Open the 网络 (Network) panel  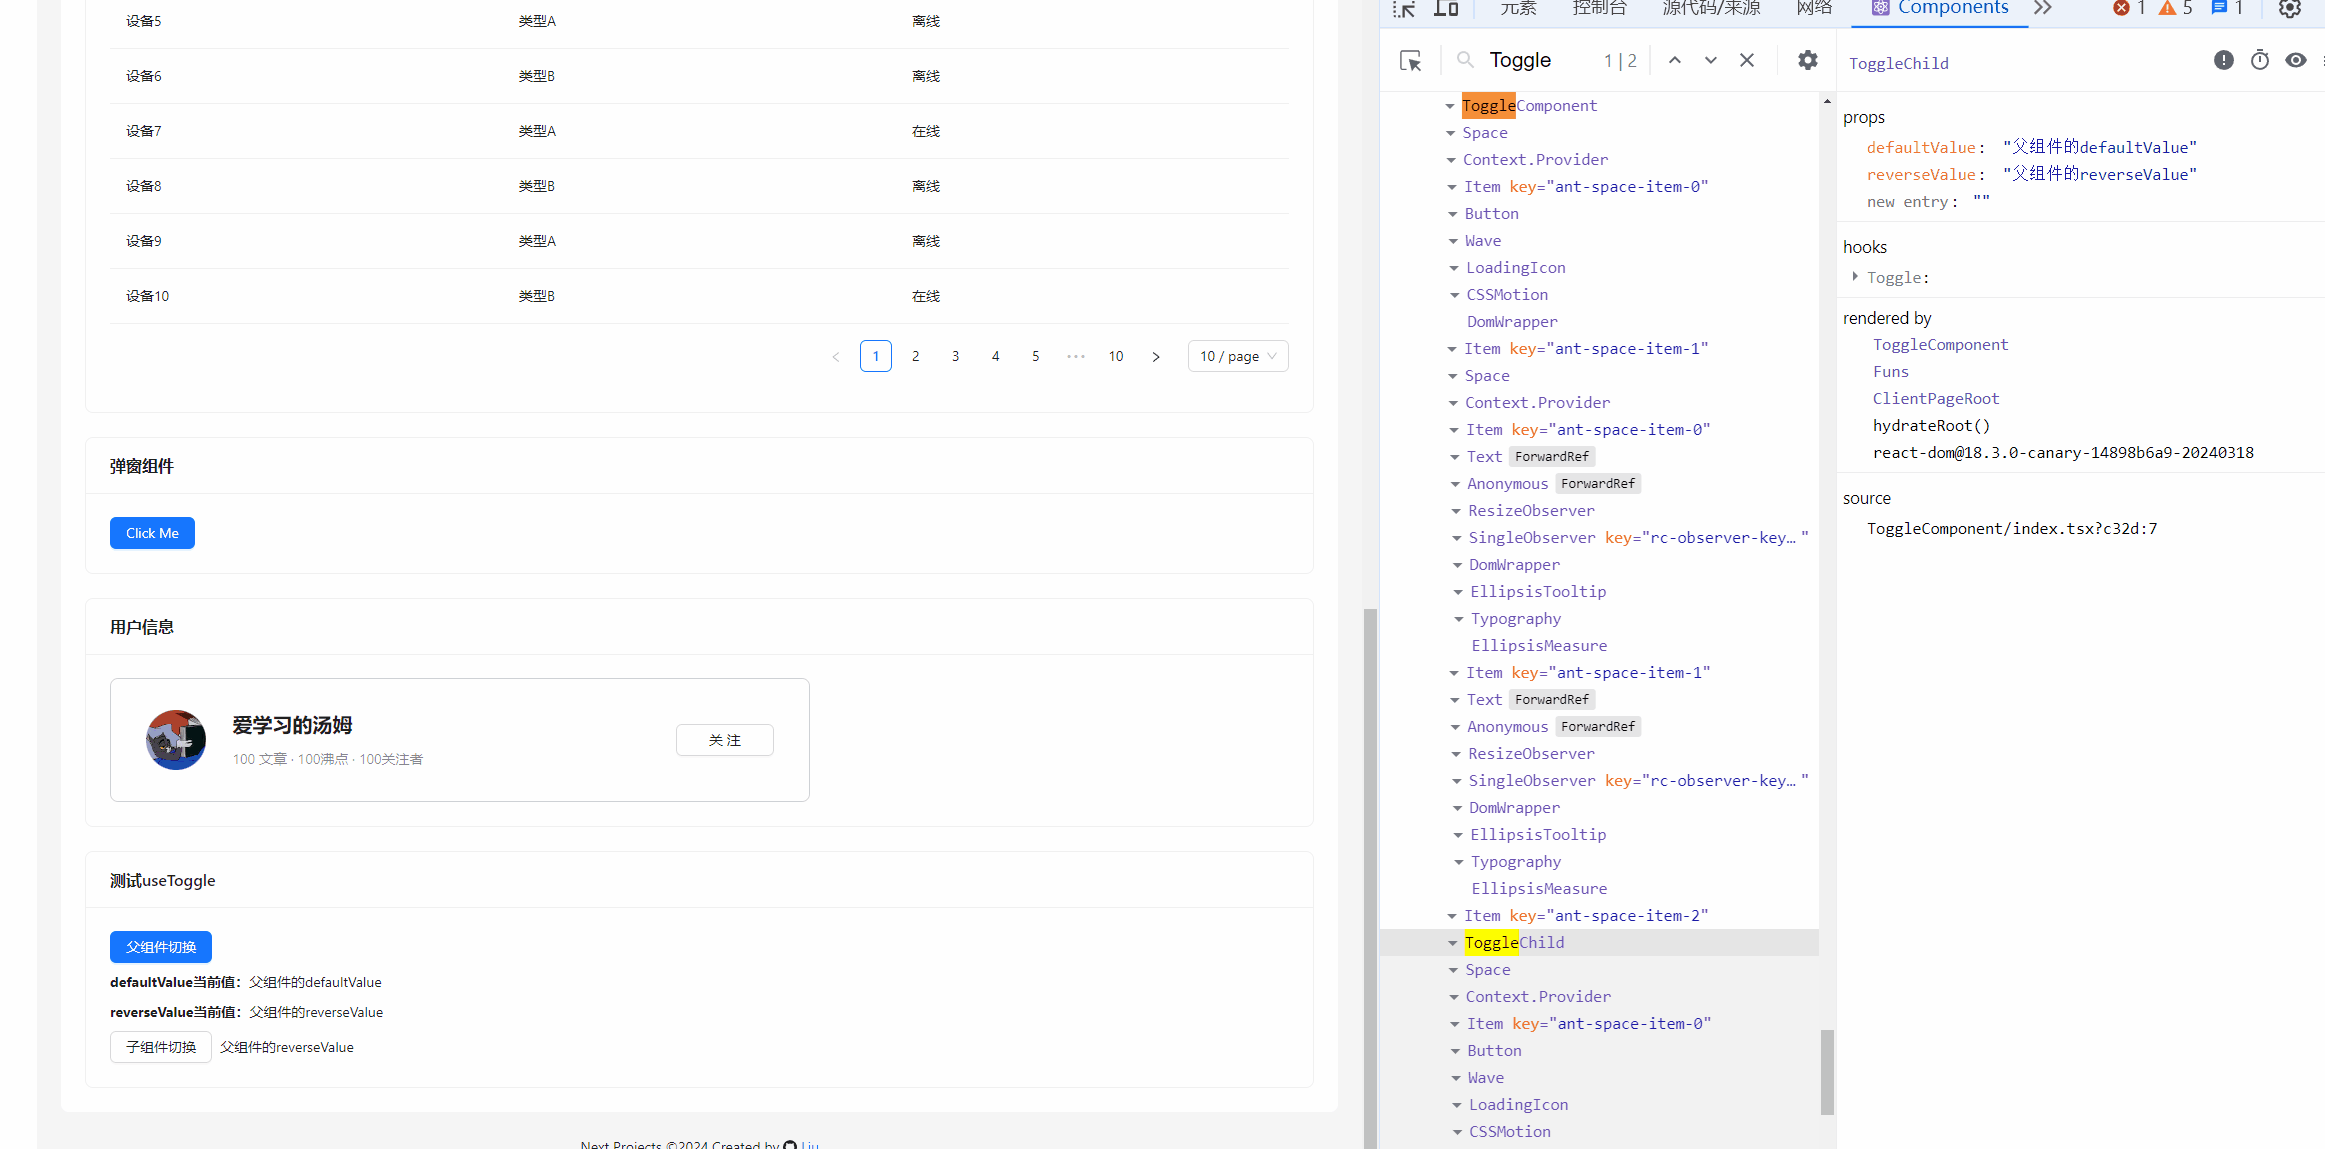click(x=1813, y=8)
